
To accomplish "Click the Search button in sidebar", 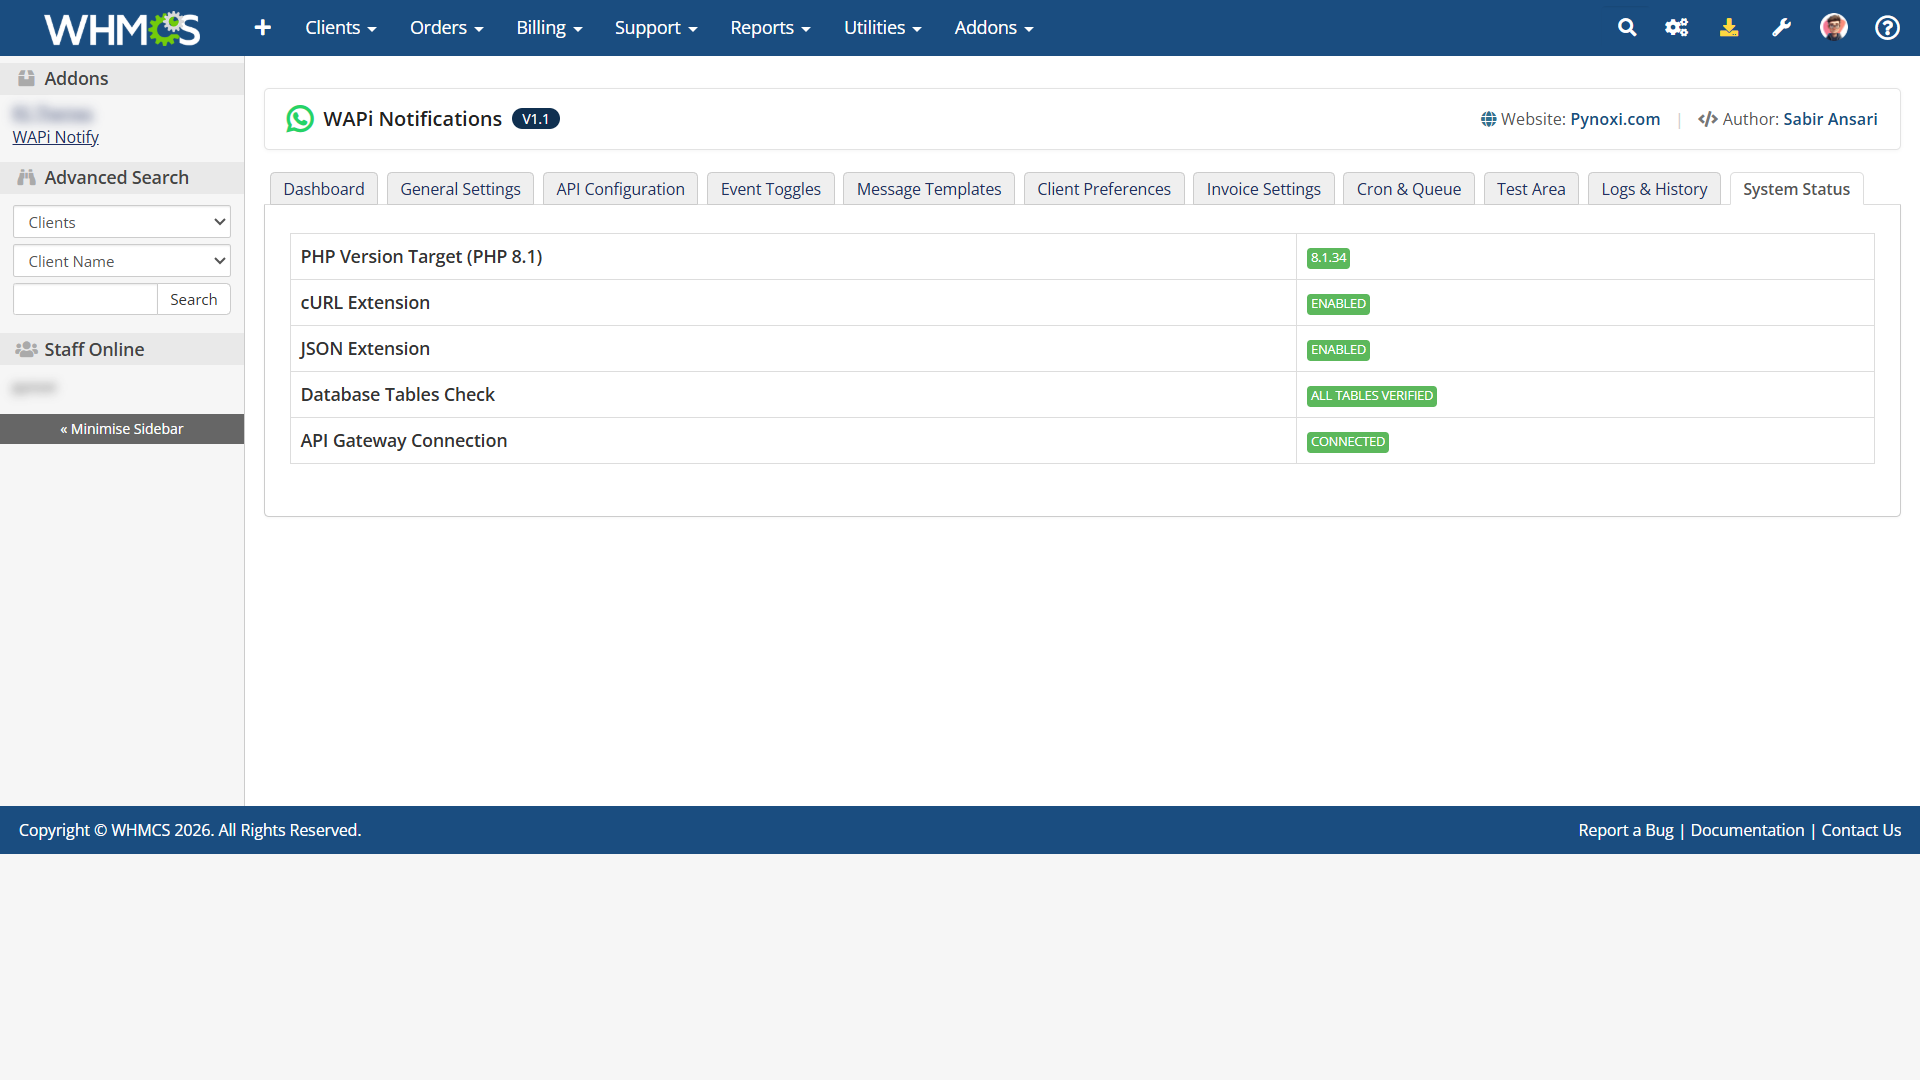I will coord(194,299).
